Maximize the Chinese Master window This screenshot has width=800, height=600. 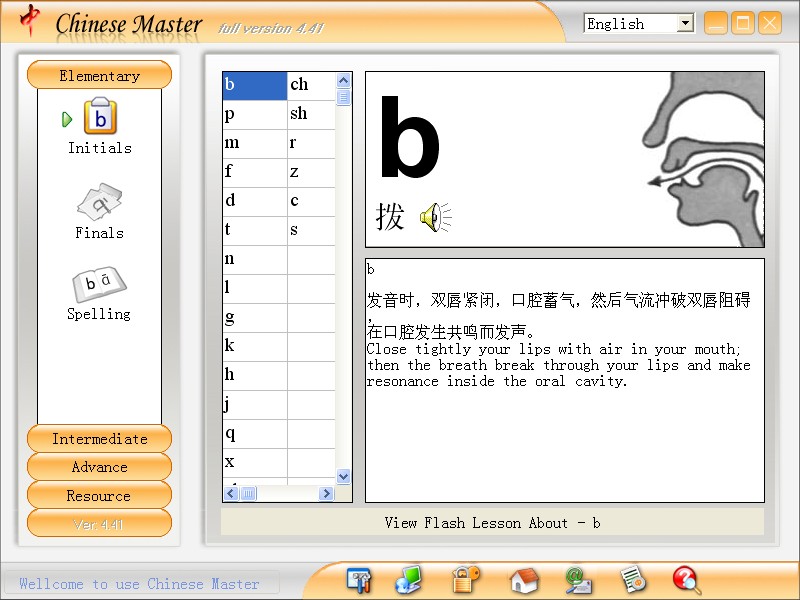pos(743,23)
